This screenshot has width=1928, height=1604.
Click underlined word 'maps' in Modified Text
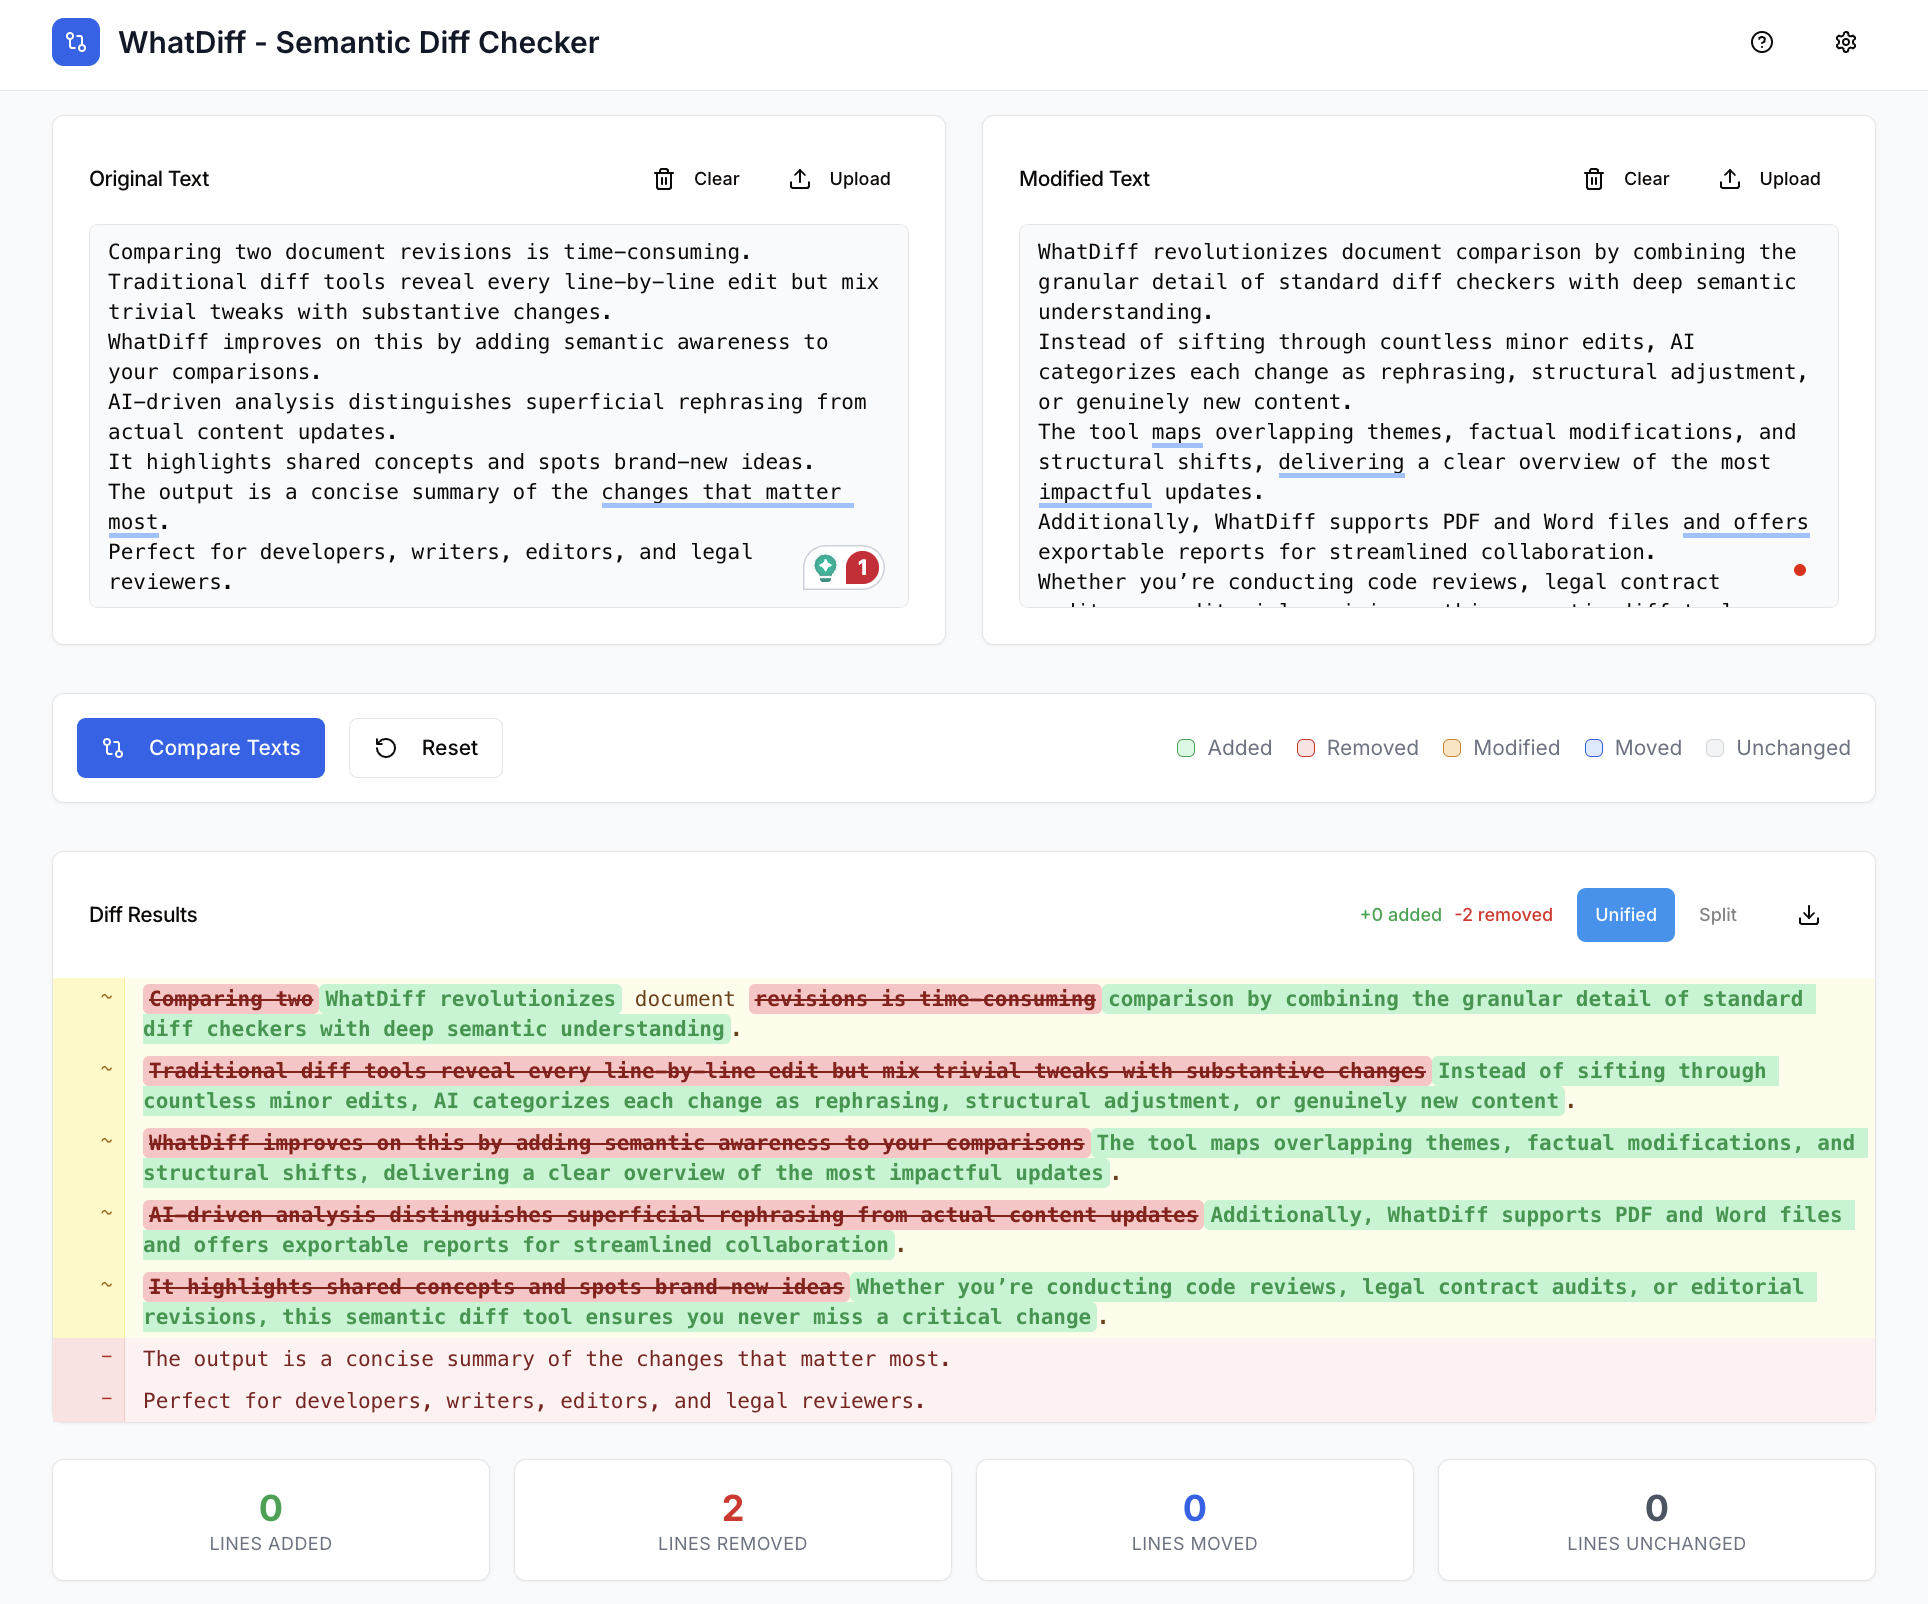coord(1176,432)
